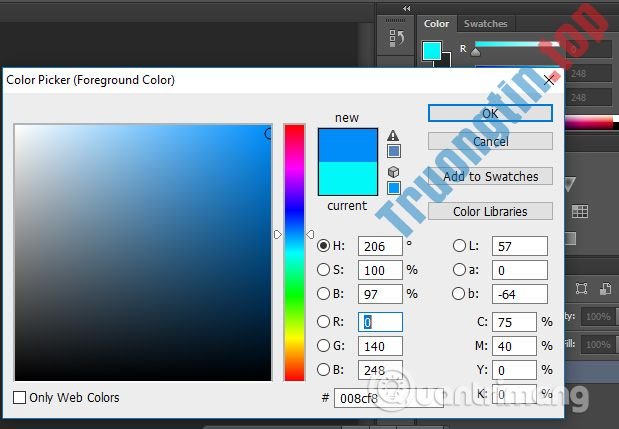Click the L field showing 57
This screenshot has height=429, width=619.
520,246
